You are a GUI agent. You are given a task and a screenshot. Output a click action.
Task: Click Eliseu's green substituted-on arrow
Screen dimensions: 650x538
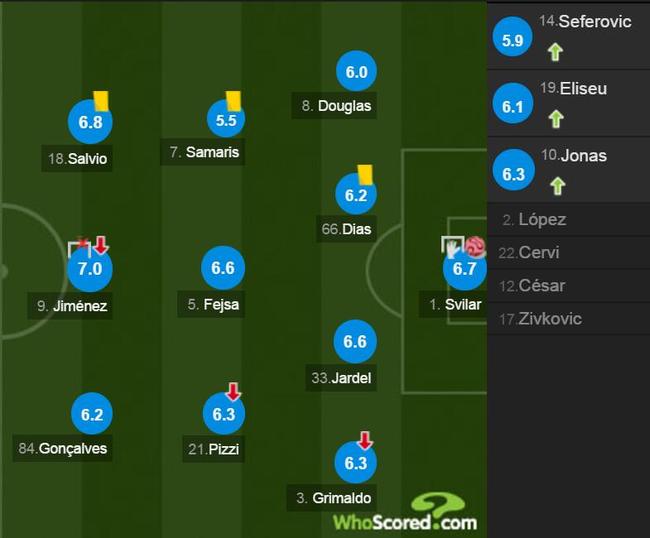(x=556, y=119)
